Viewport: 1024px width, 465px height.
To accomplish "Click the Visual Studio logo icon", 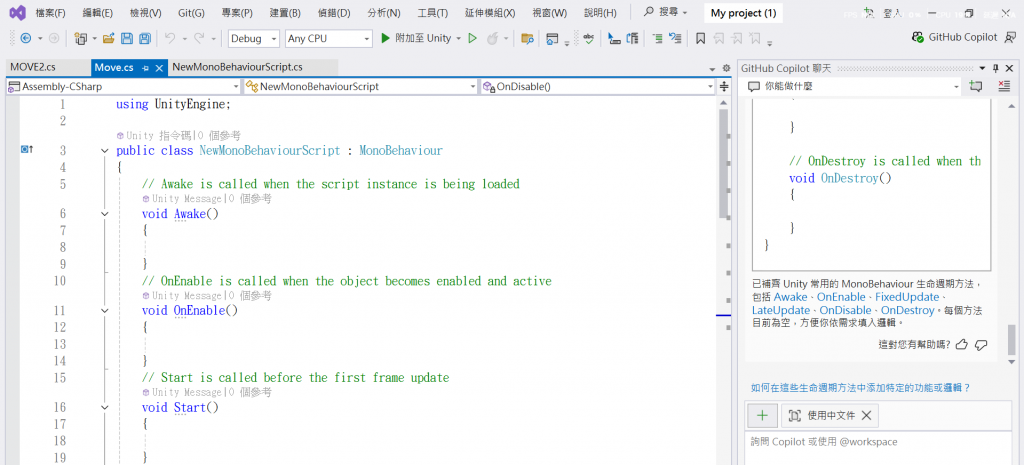I will 18,12.
